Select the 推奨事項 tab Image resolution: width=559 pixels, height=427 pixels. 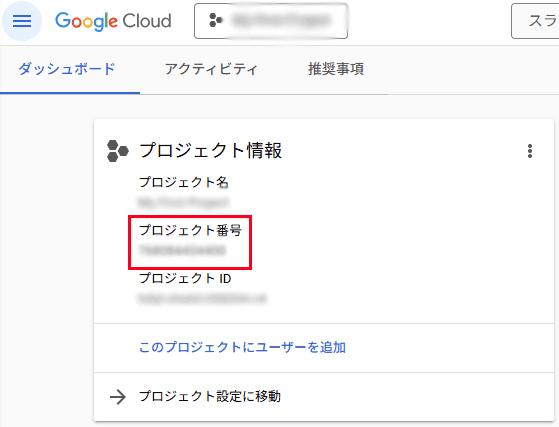336,69
